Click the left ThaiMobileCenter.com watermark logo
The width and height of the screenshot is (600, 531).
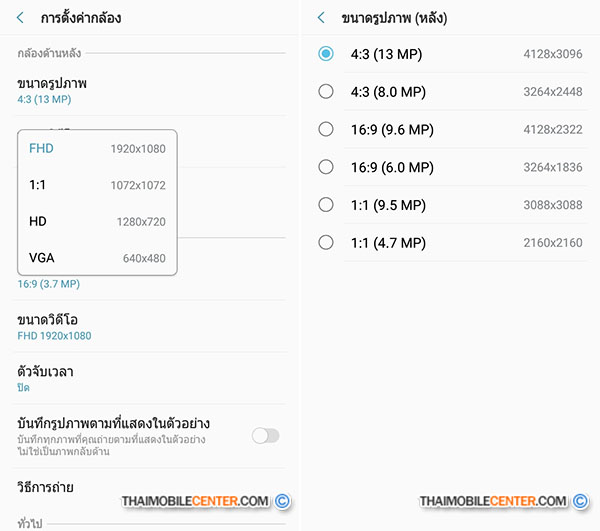click(206, 501)
